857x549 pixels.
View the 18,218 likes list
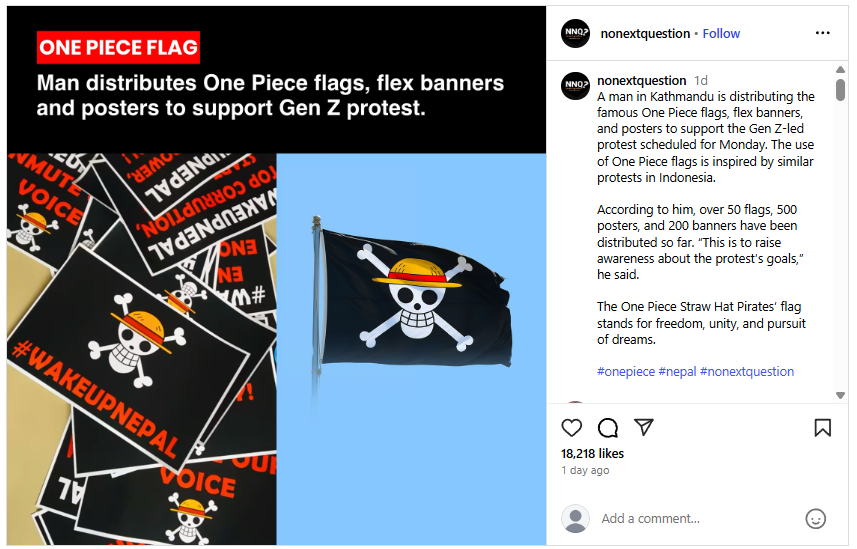[592, 453]
